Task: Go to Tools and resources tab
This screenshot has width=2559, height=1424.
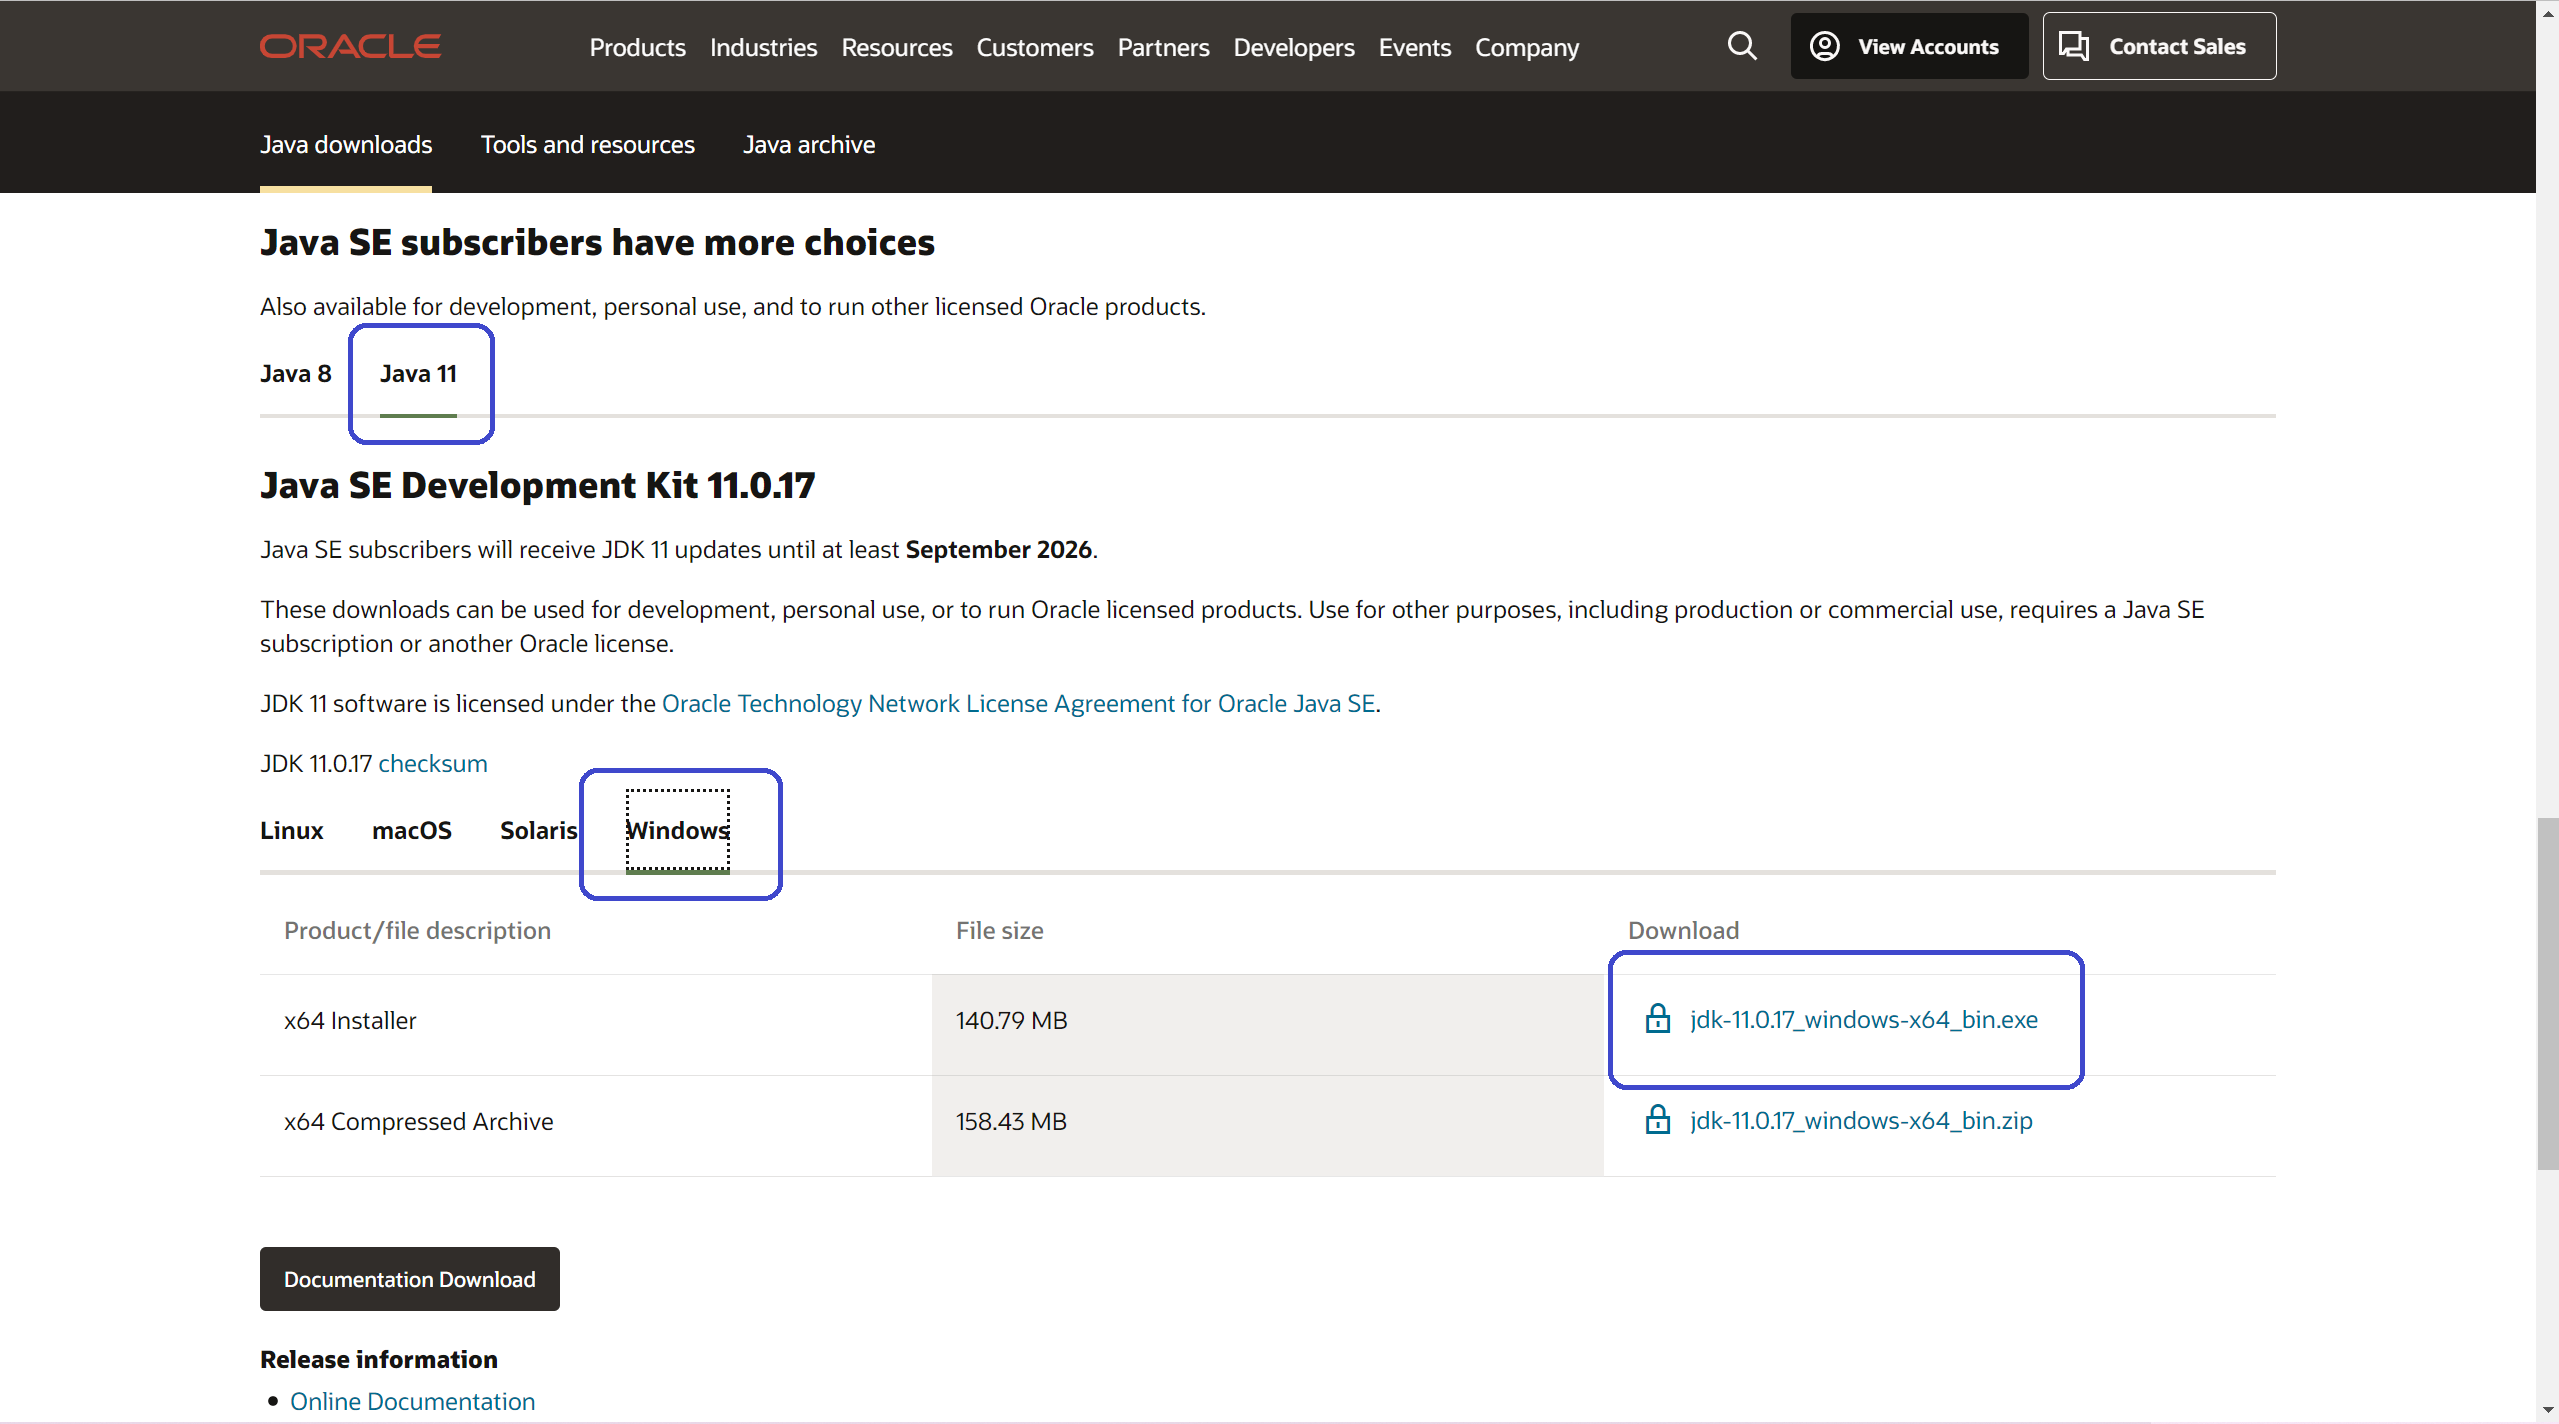Action: (x=587, y=144)
